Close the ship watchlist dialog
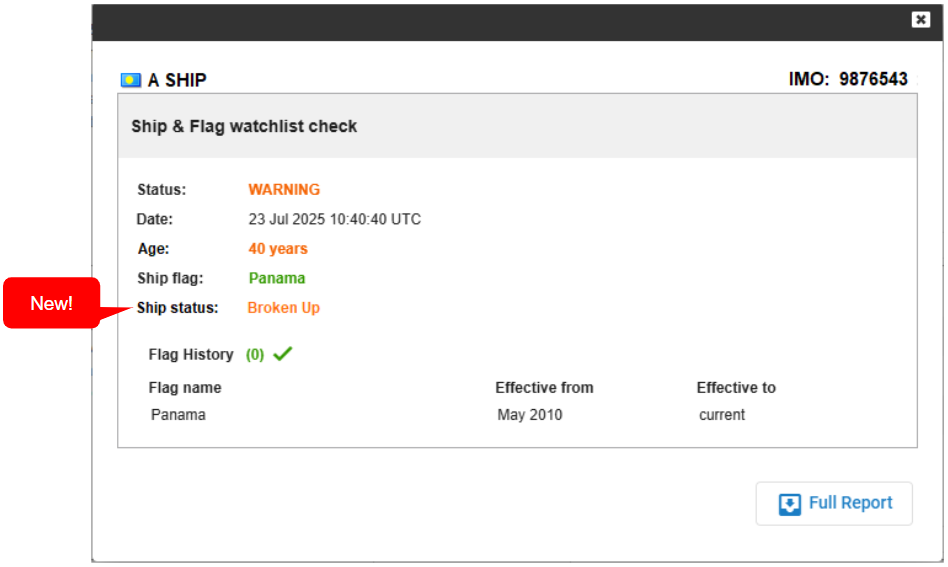The height and width of the screenshot is (567, 948). coord(920,20)
